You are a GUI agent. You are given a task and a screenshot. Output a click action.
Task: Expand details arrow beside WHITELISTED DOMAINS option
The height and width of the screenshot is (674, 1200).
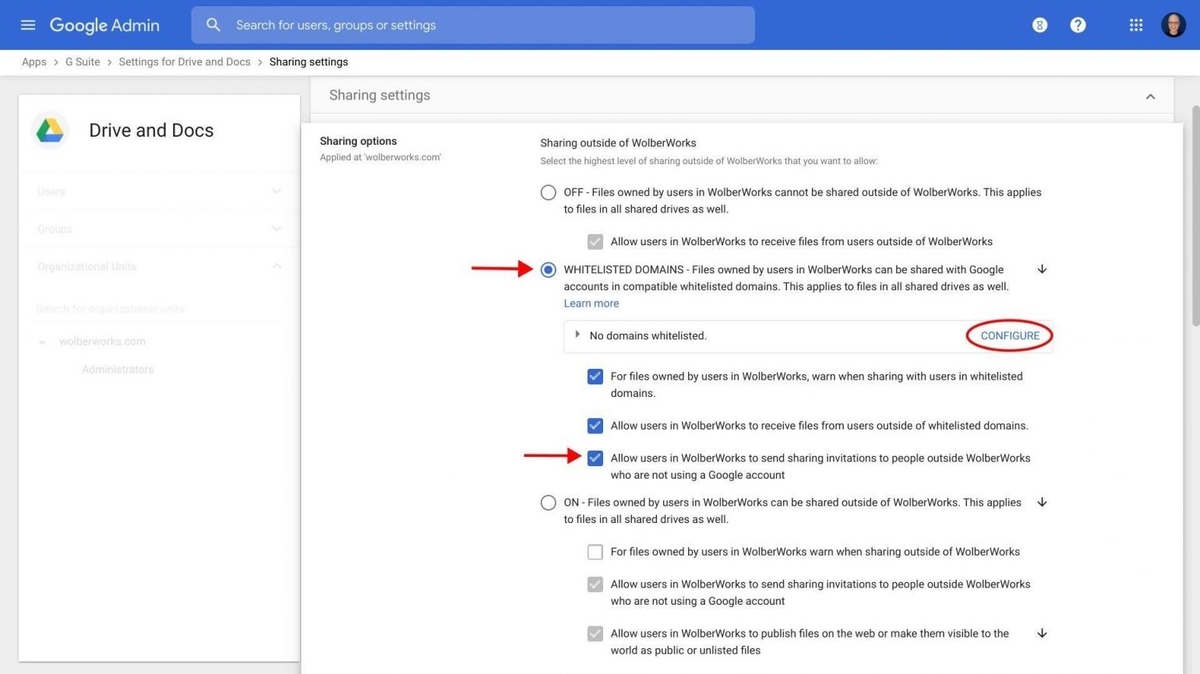[x=1041, y=269]
